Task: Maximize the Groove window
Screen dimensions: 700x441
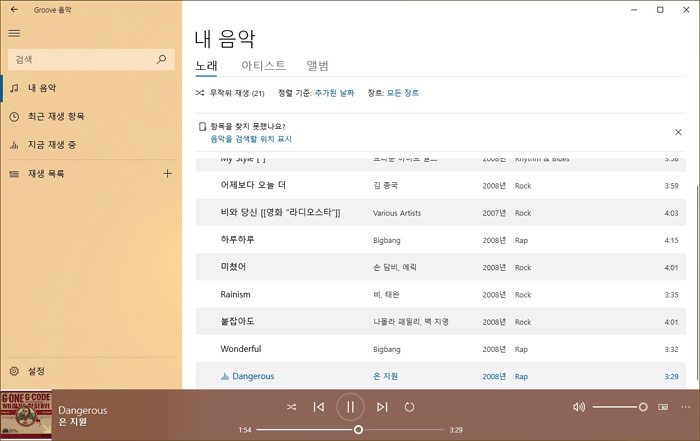Action: click(660, 10)
